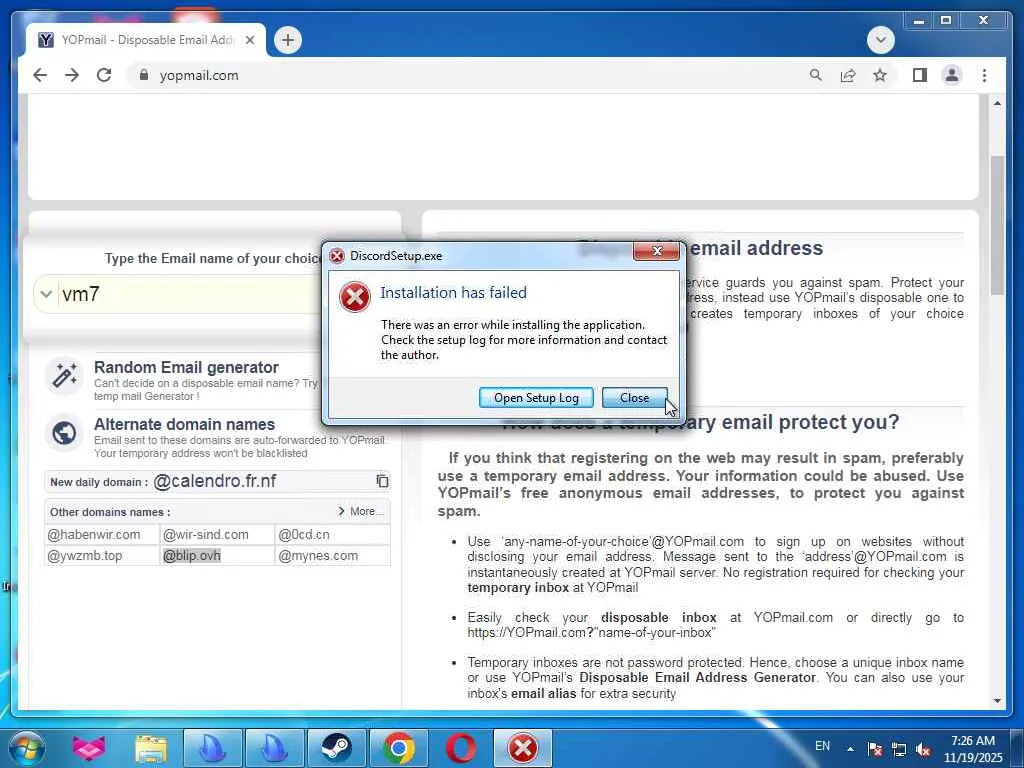1024x768 pixels.
Task: Open the muted volume tray icon
Action: point(923,749)
